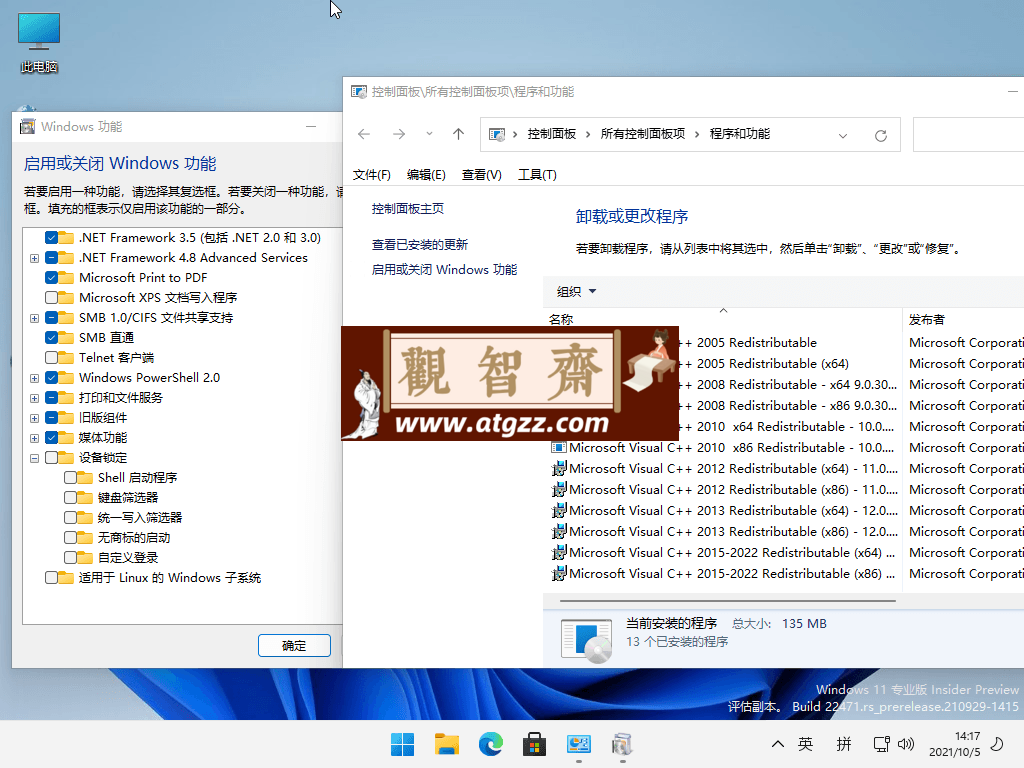Select Visual C++ 2010 x86 Redistributable icon
The image size is (1024, 768).
[558, 448]
